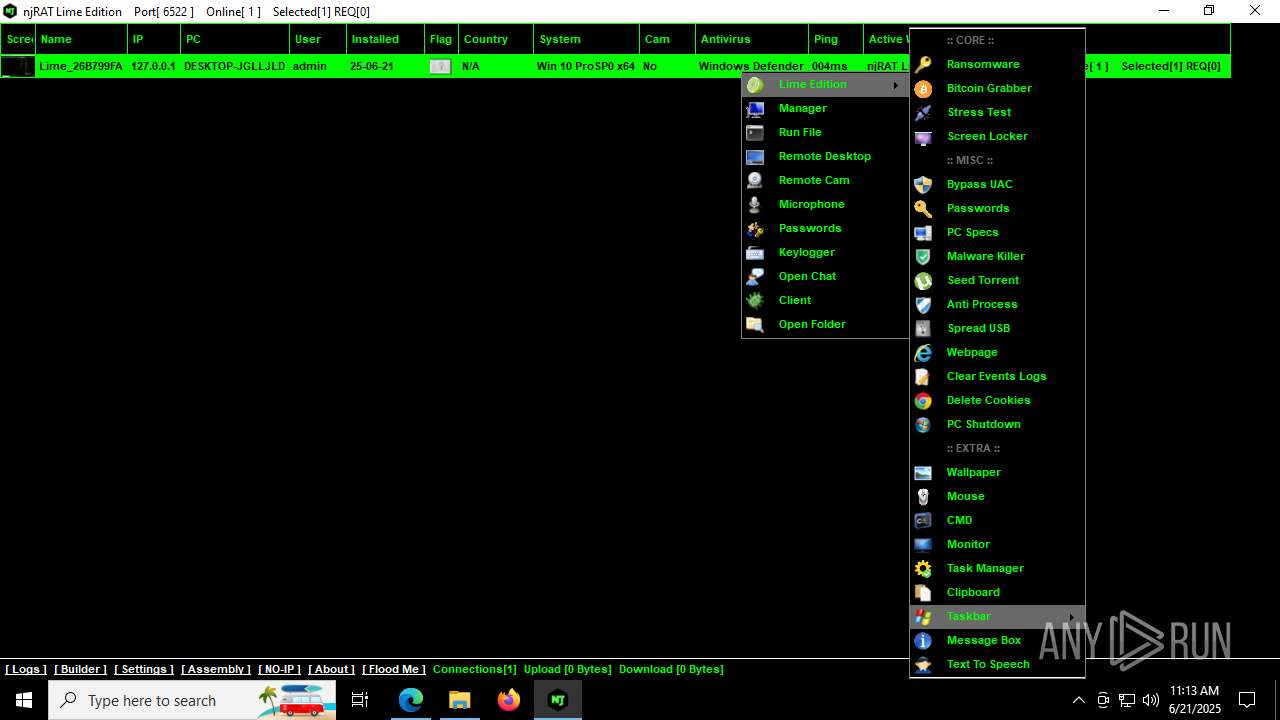Click the Clipboard icon

(x=923, y=592)
